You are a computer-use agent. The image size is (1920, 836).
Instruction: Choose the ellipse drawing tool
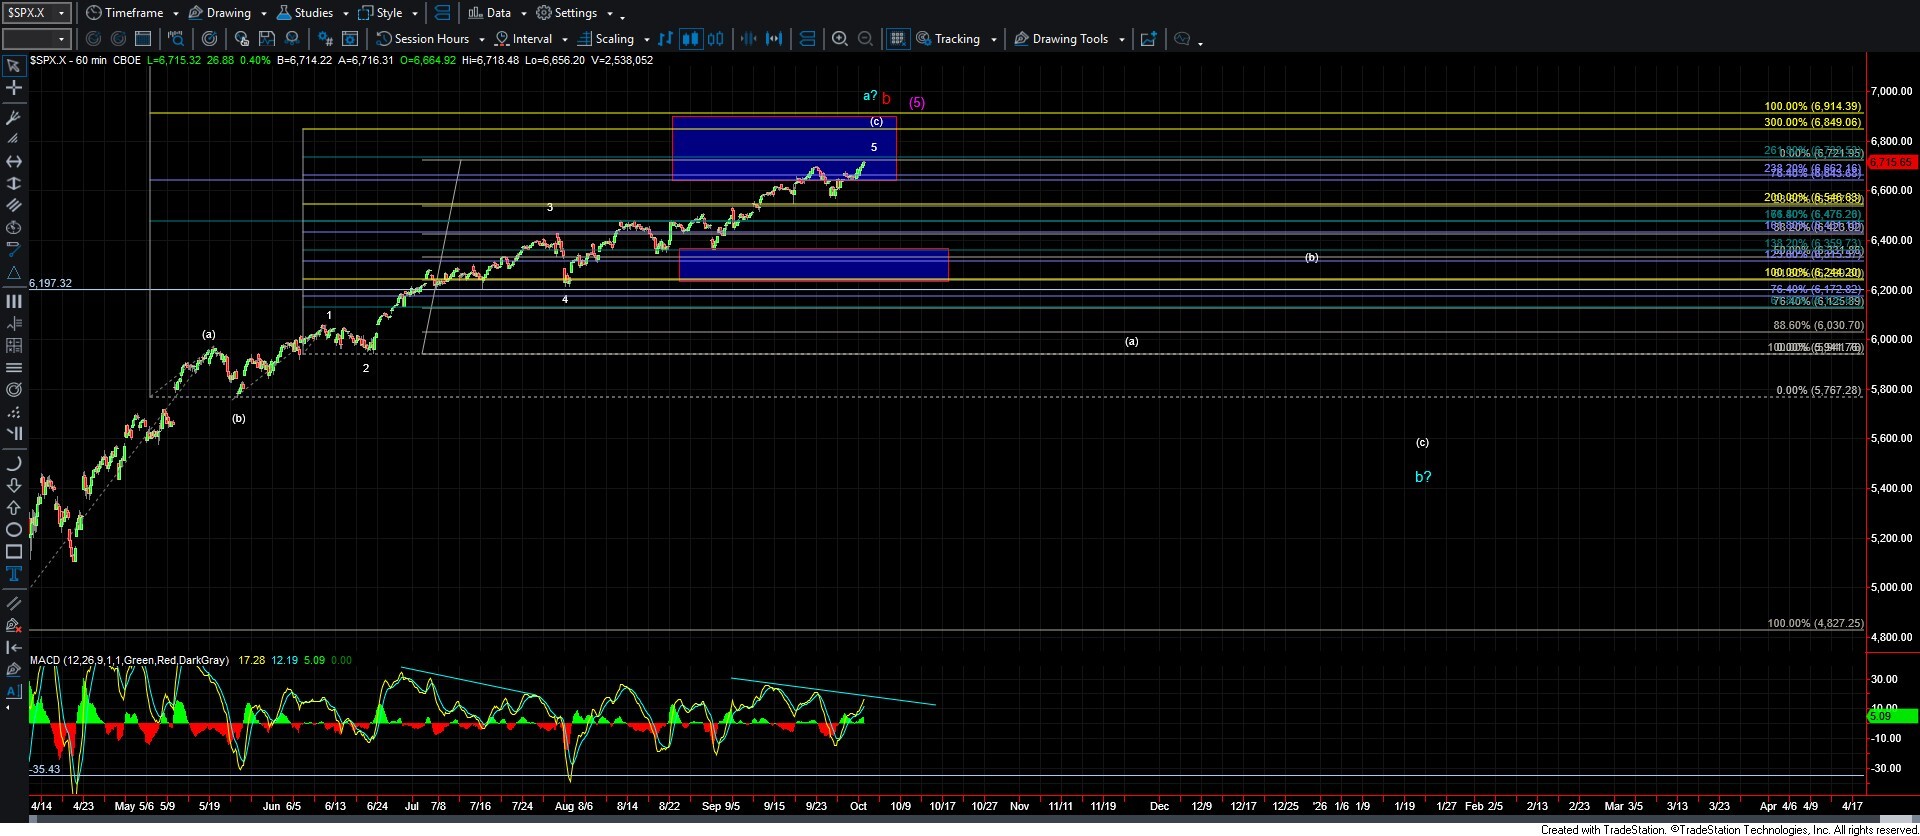[x=14, y=530]
